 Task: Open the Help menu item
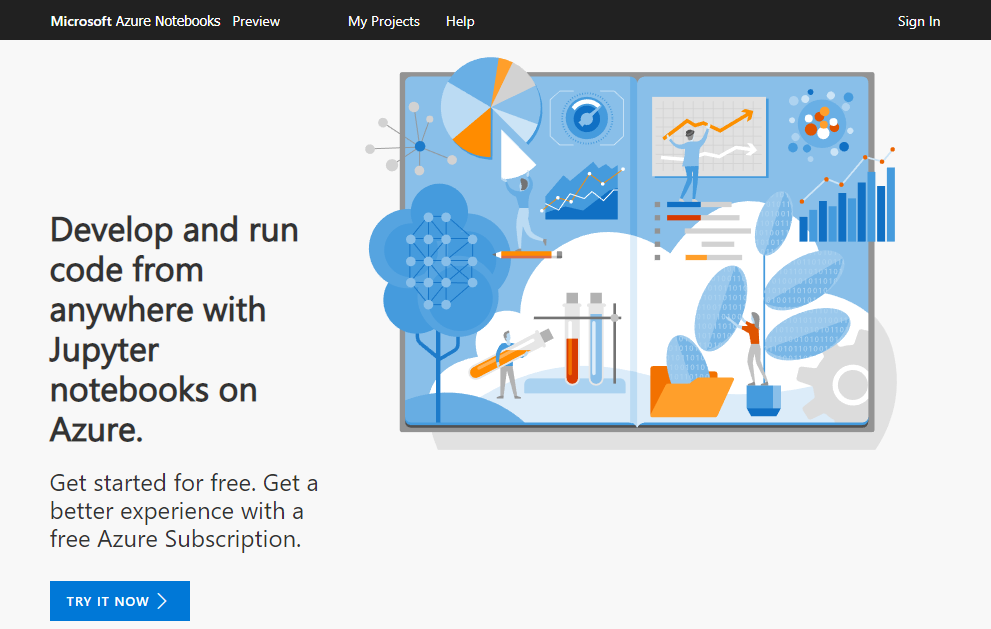(x=460, y=21)
